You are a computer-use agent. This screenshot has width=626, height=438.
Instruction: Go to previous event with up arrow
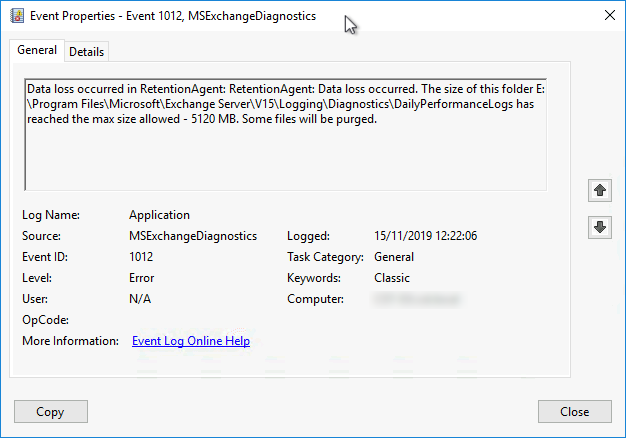pyautogui.click(x=600, y=190)
